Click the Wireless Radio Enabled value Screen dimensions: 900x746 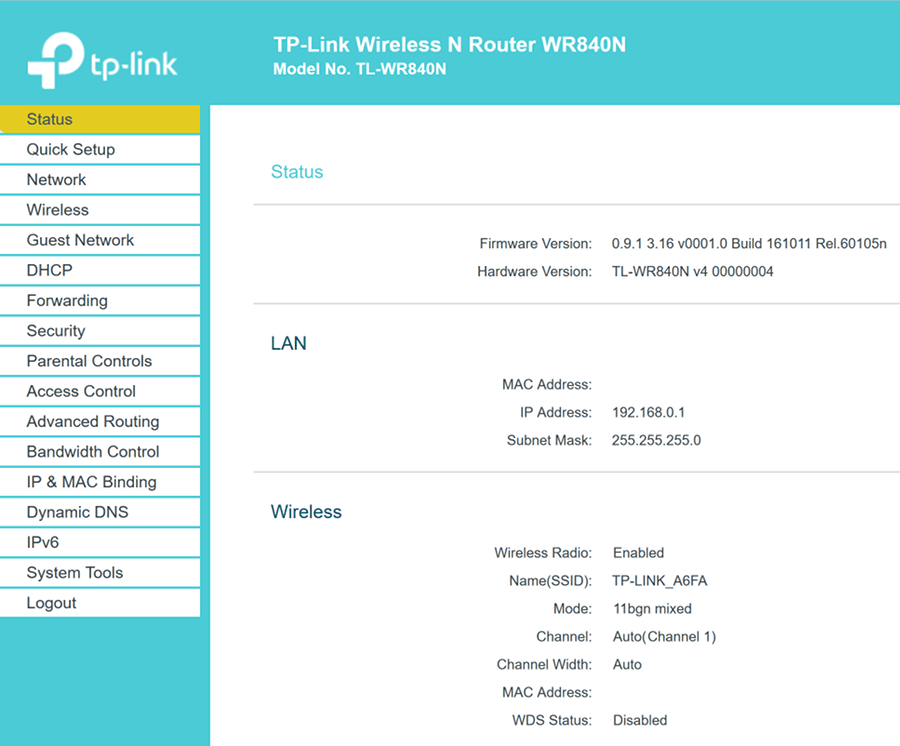[638, 553]
